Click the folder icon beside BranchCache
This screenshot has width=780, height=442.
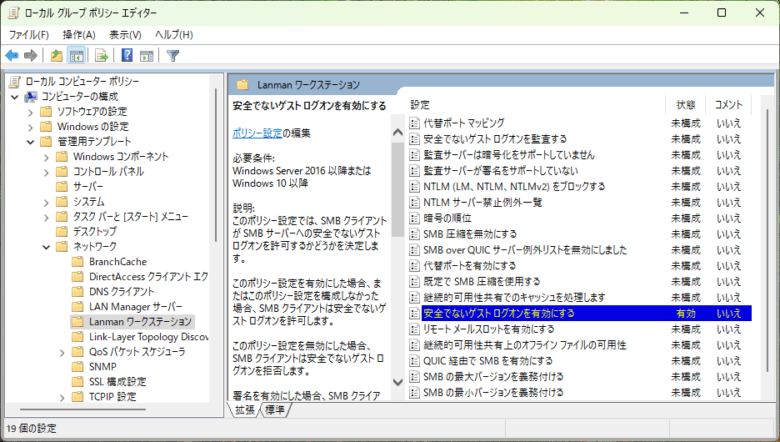(x=78, y=262)
